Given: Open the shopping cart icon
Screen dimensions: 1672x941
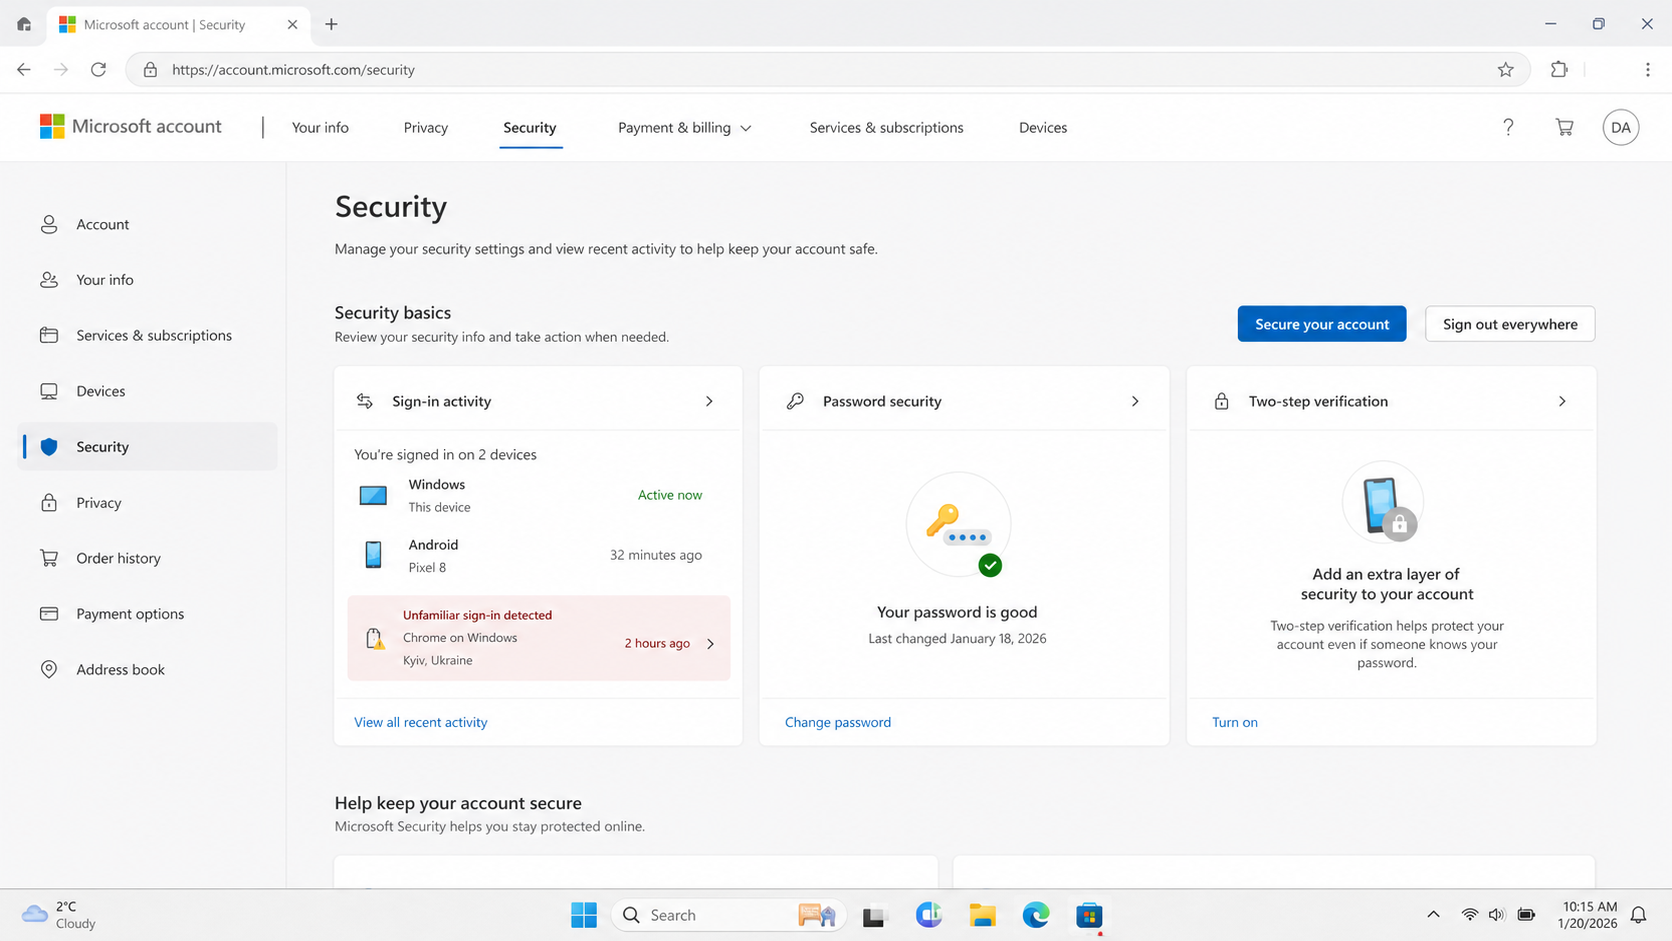Looking at the screenshot, I should 1564,127.
